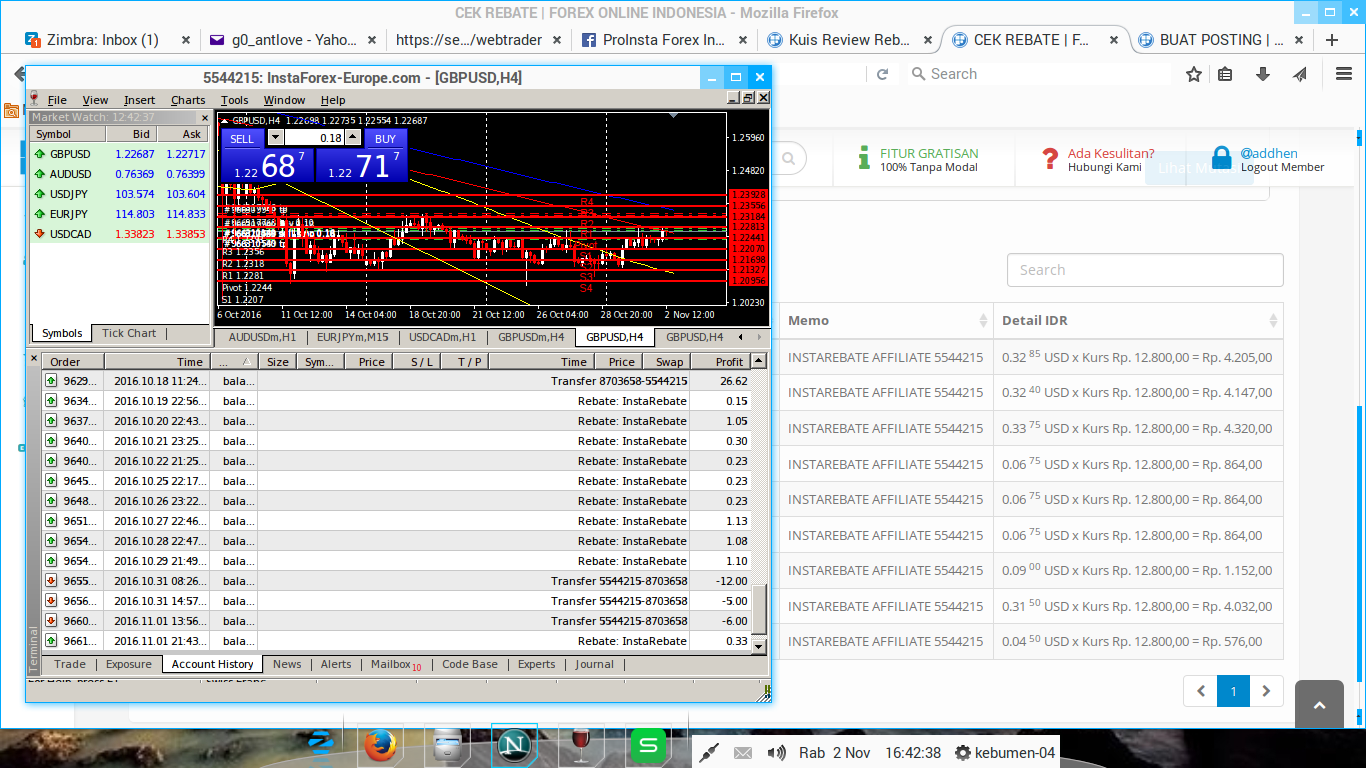Close the Market Watch panel
This screenshot has height=768, width=1366.
click(x=203, y=117)
